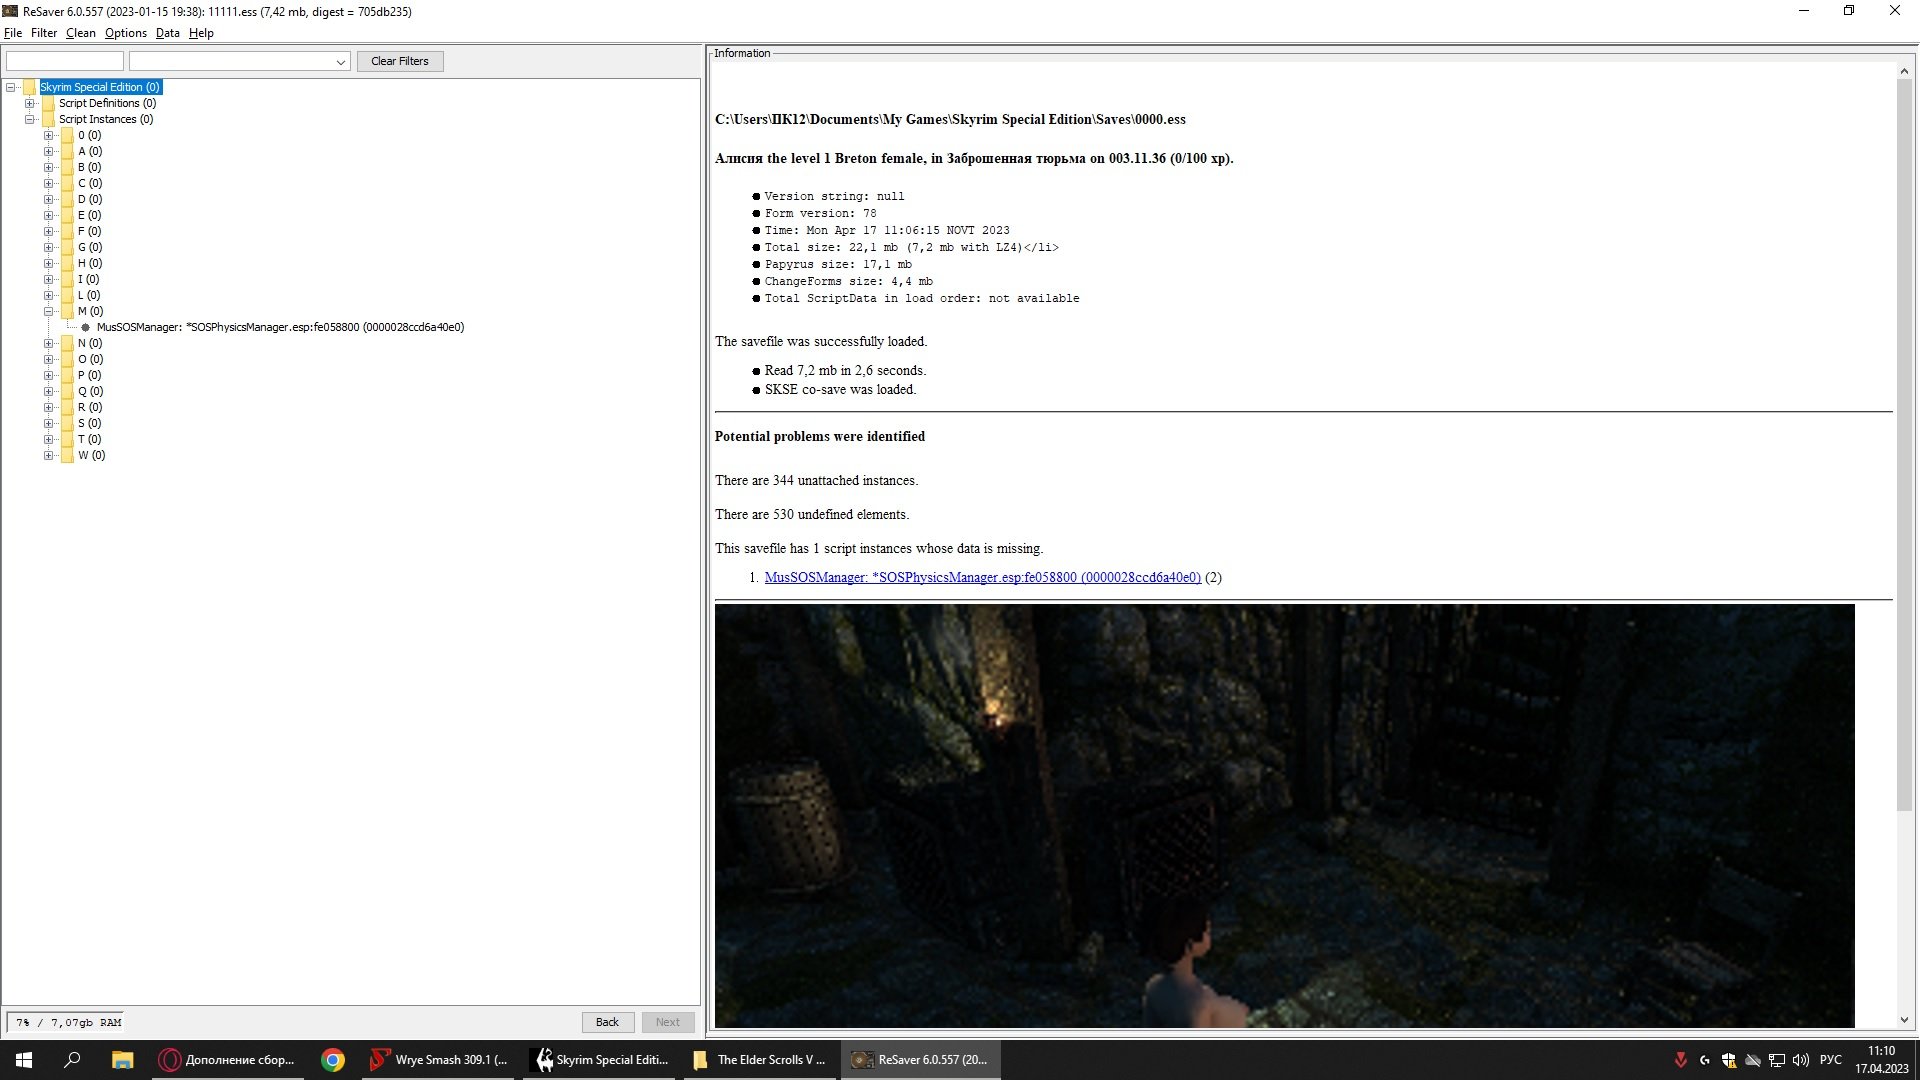Expand the S (0) folder node

coord(48,423)
